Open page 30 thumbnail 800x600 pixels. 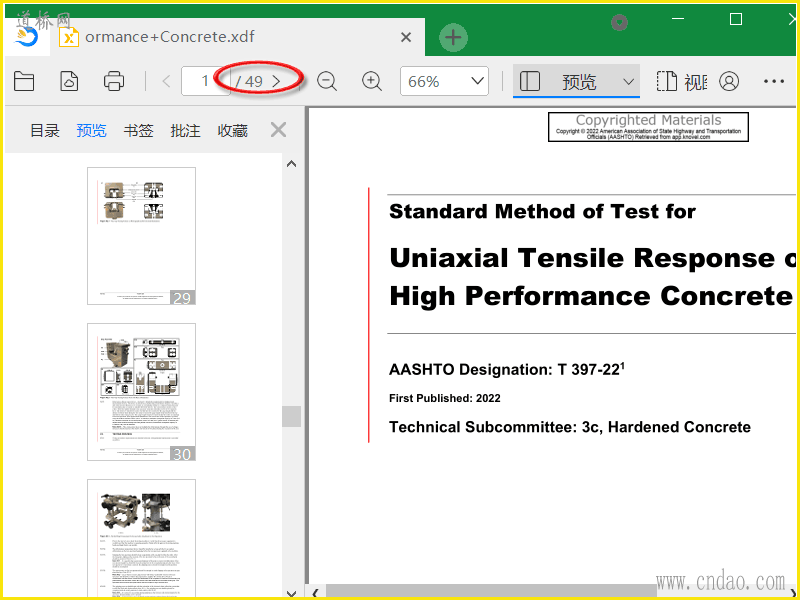[x=141, y=392]
